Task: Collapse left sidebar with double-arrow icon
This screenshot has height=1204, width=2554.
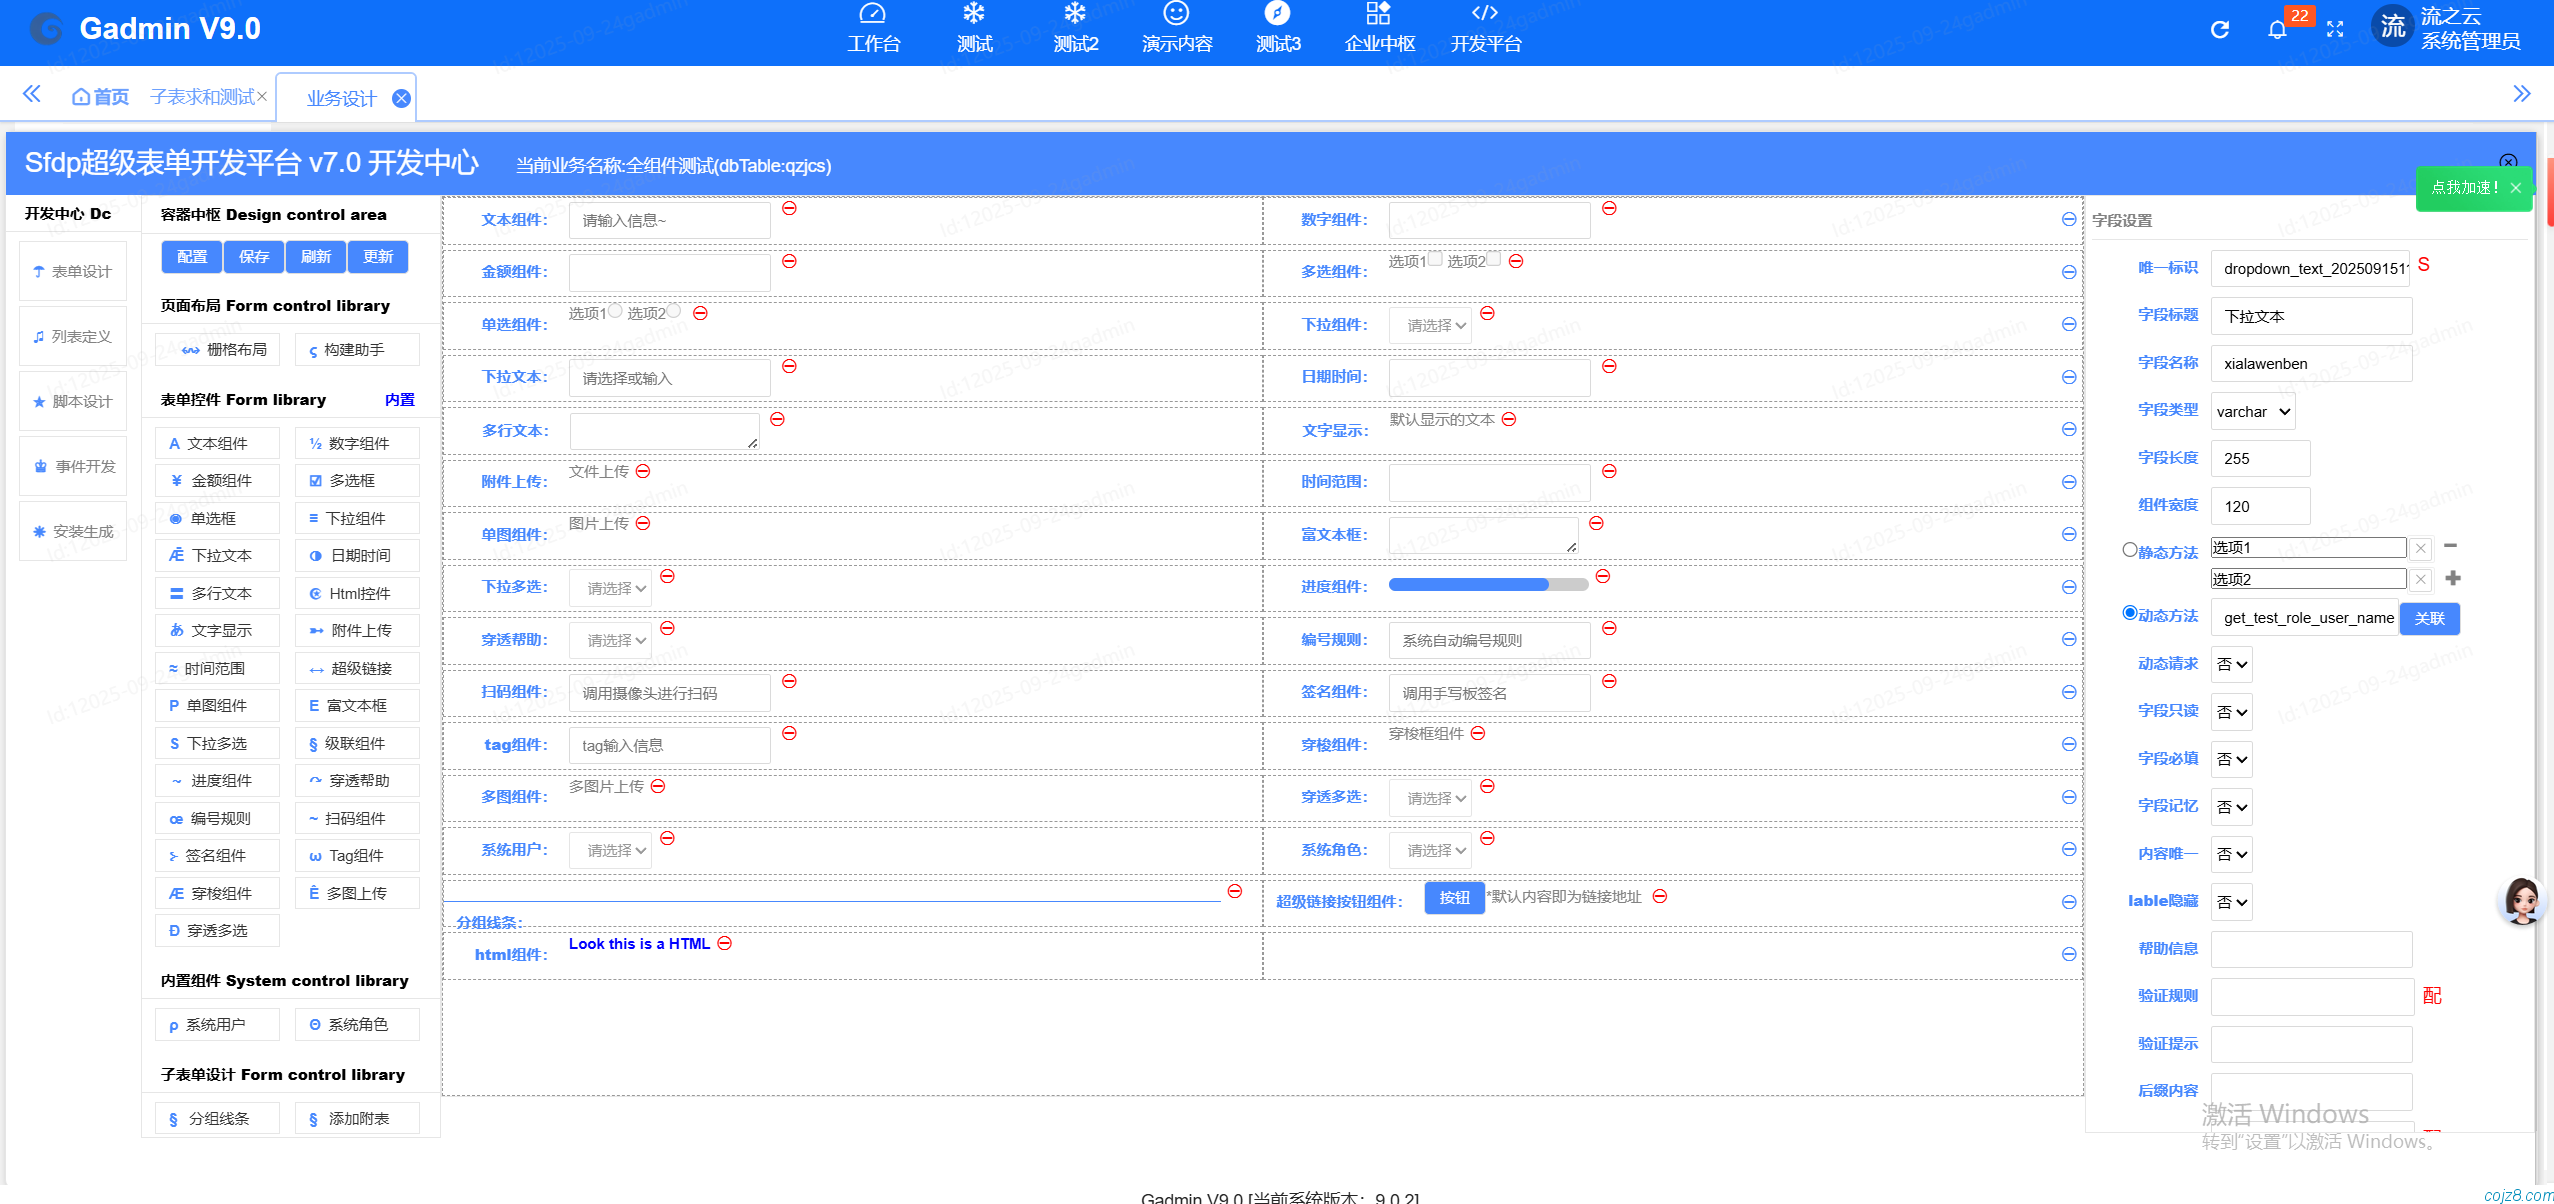Action: click(x=32, y=94)
